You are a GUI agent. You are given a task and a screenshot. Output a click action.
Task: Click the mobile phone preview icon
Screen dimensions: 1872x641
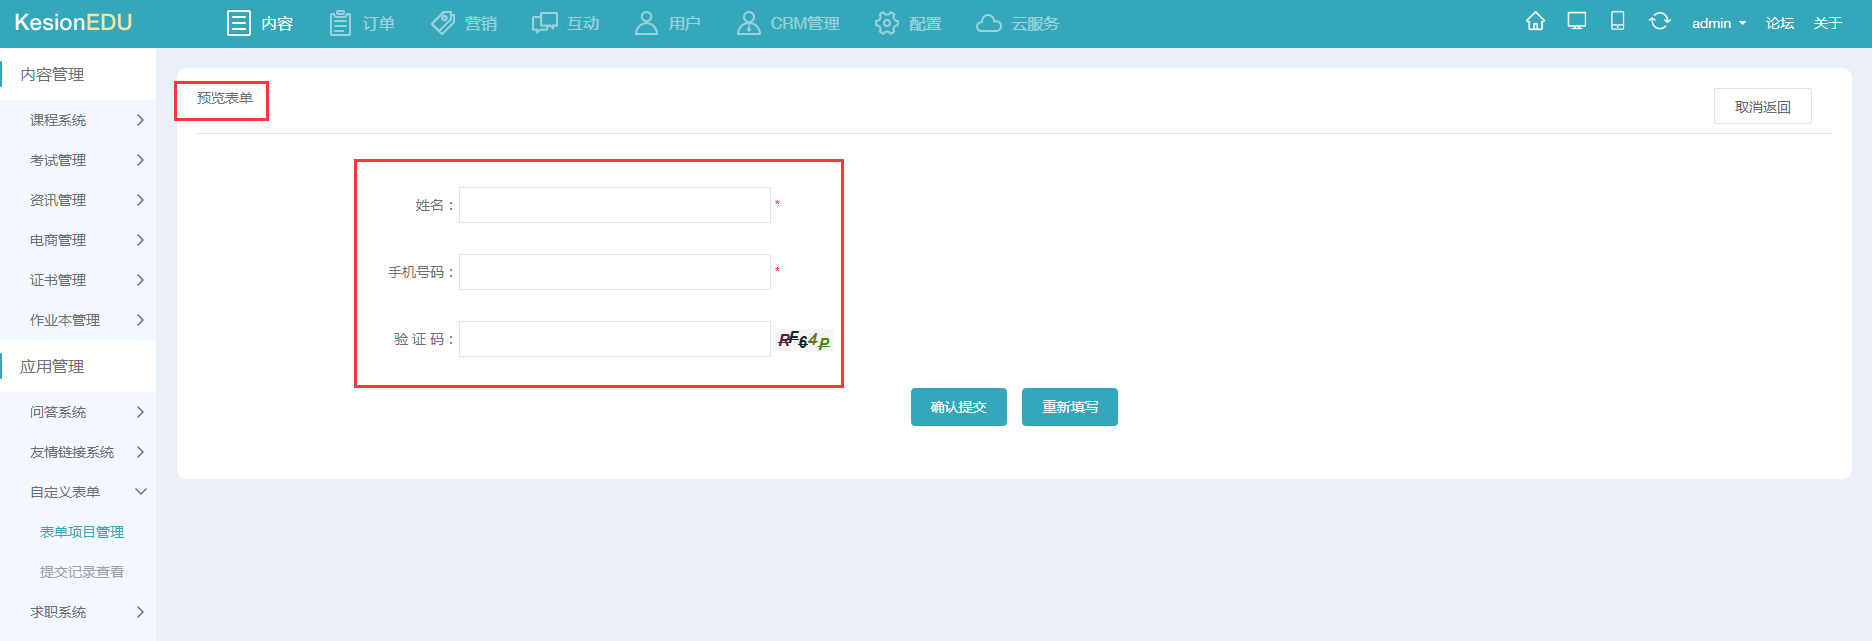1617,21
